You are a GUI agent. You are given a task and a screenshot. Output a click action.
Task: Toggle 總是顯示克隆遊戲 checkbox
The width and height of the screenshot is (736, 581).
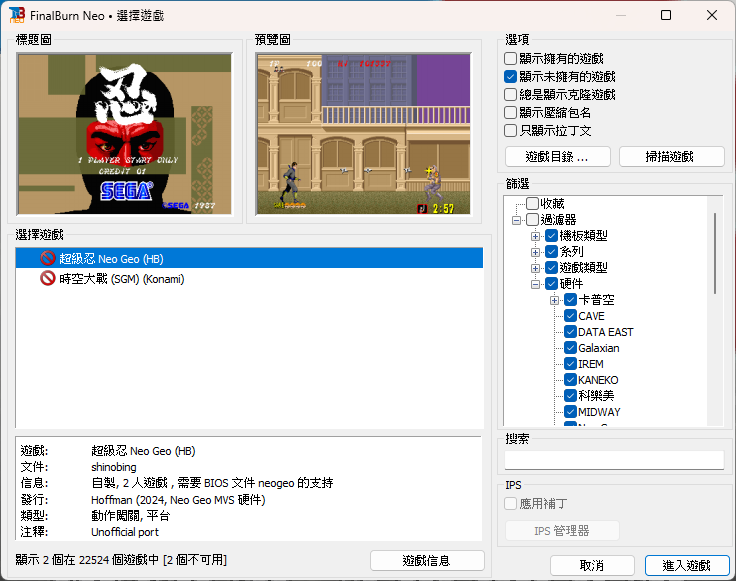pos(510,94)
